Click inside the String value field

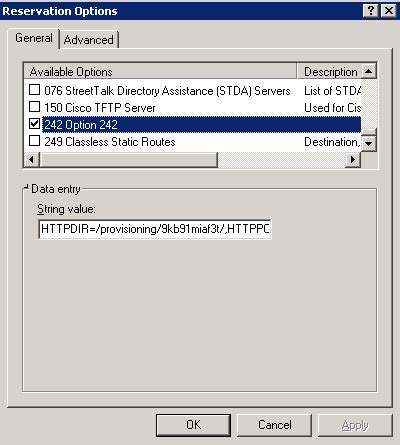click(155, 229)
